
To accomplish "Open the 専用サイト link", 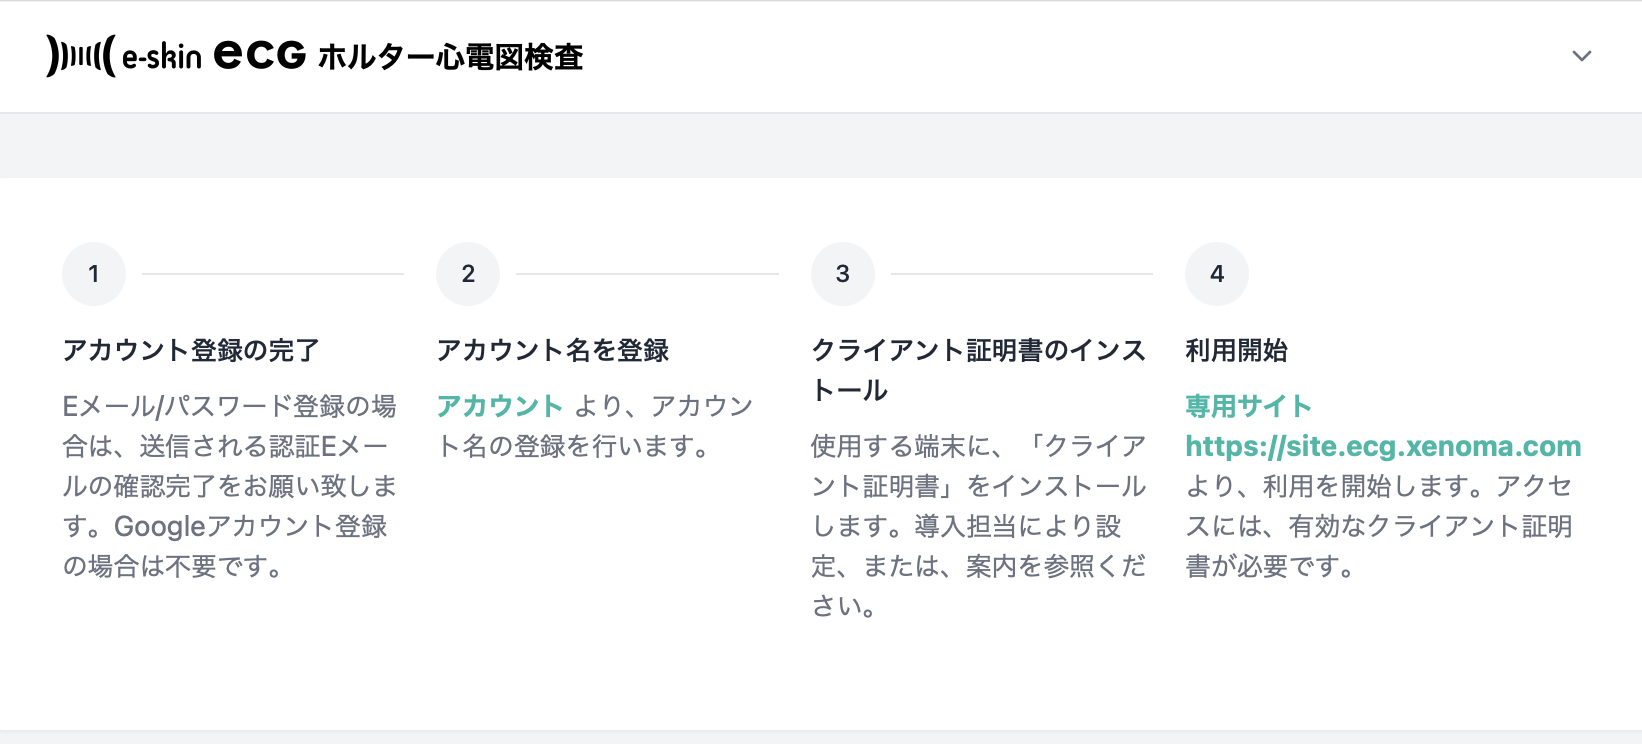I will pyautogui.click(x=1248, y=406).
